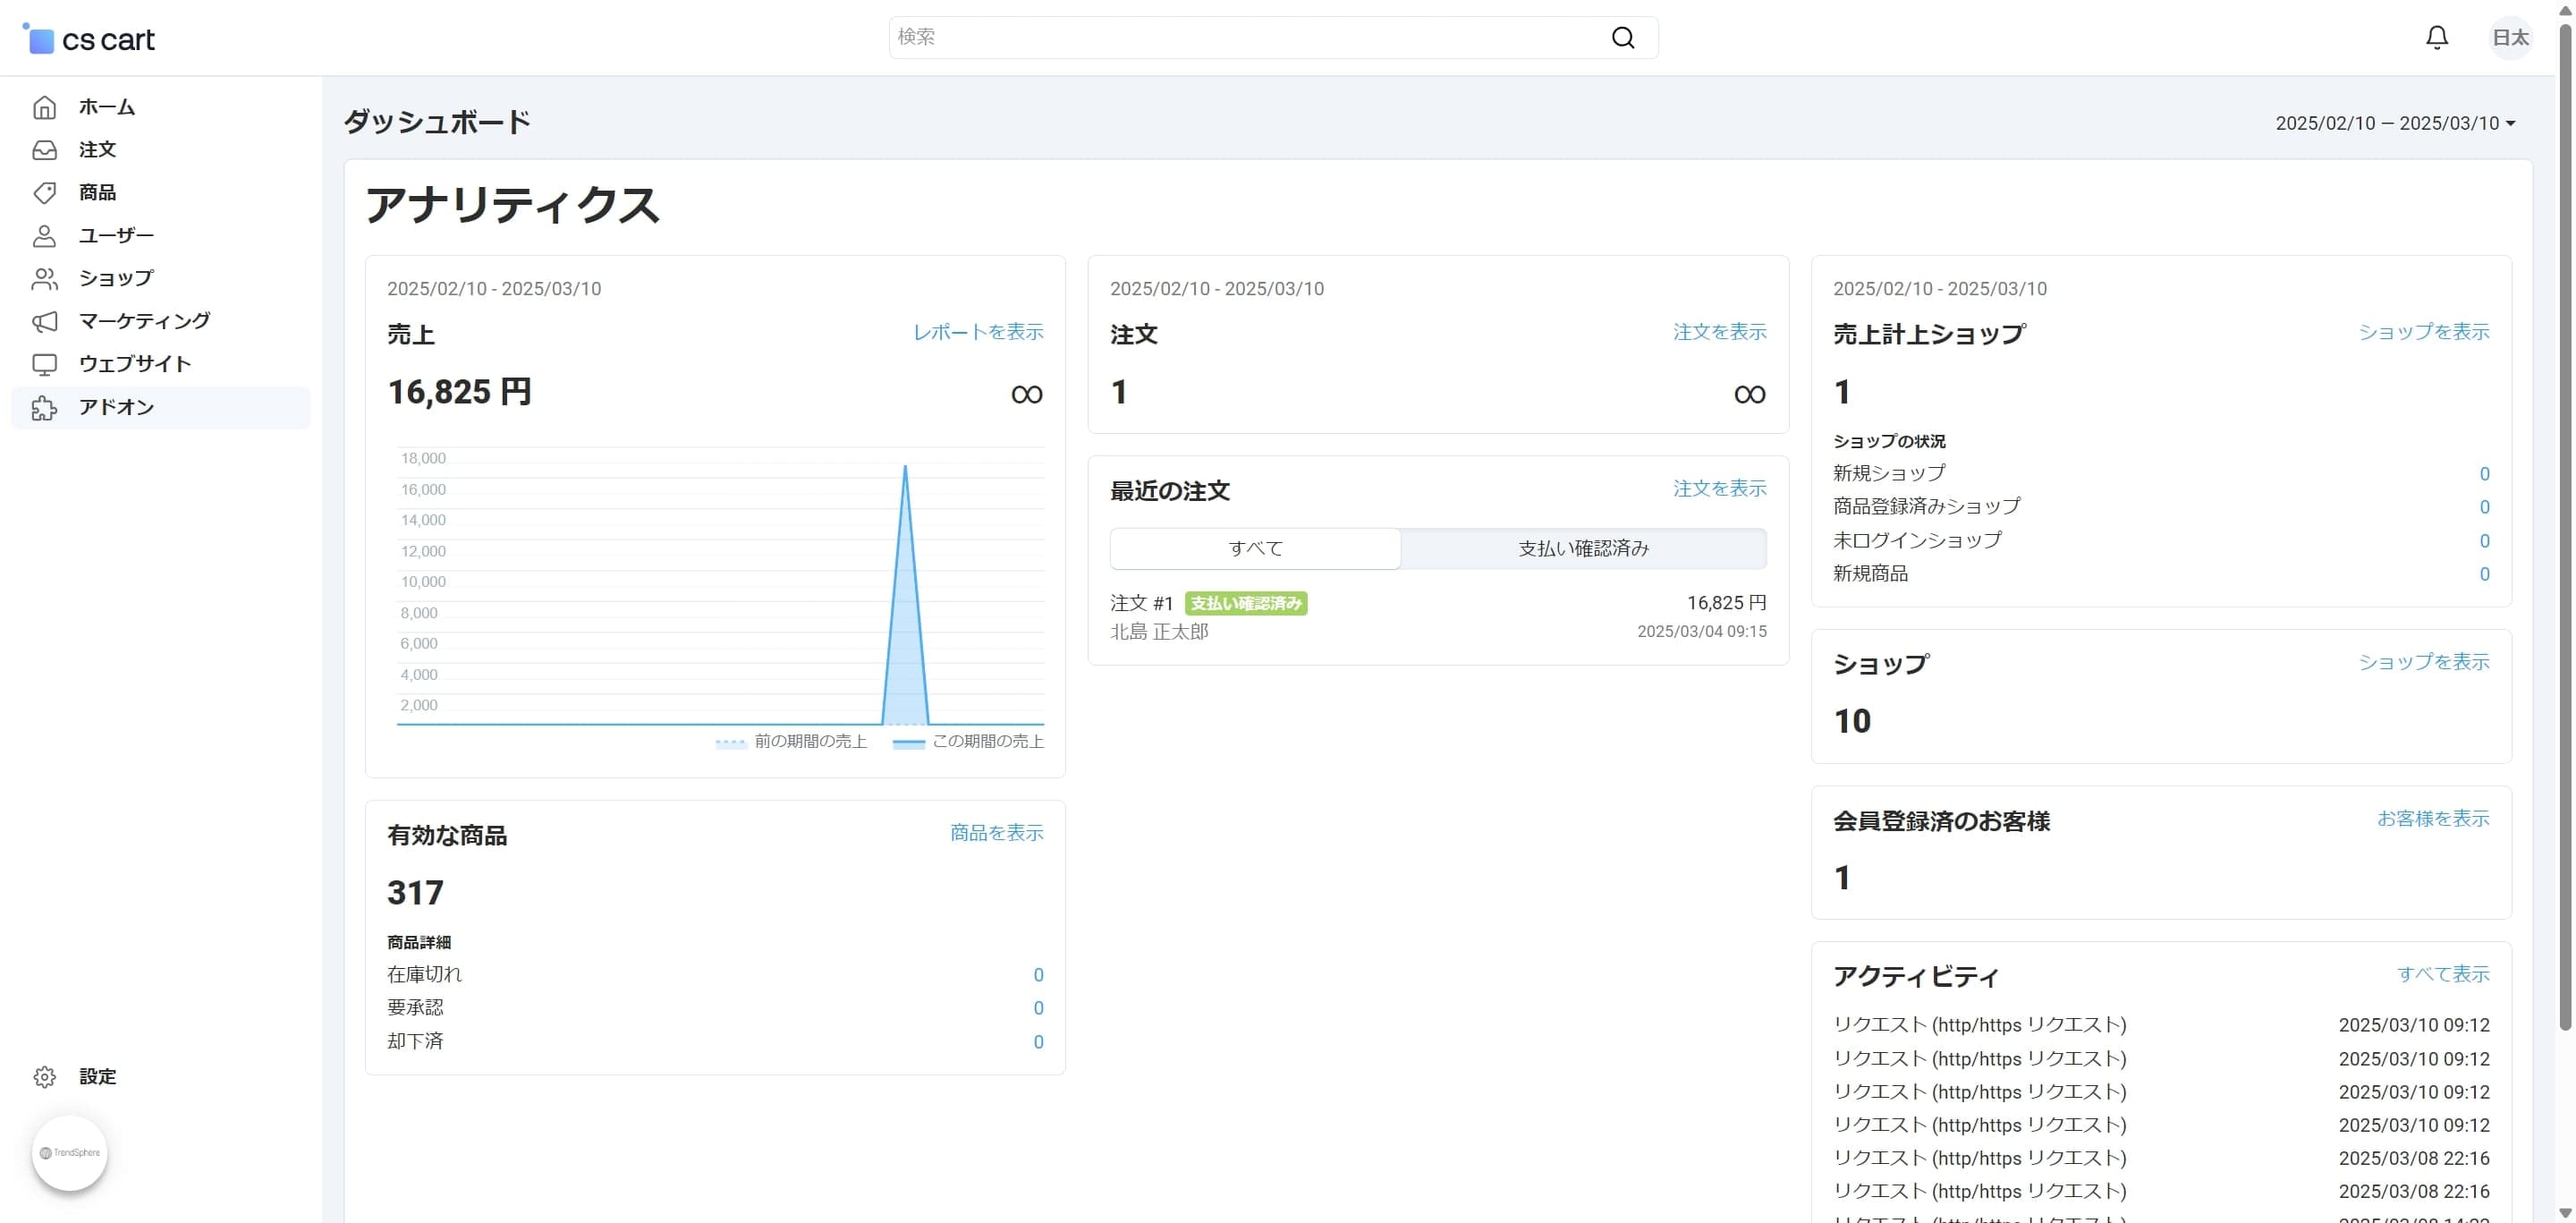The width and height of the screenshot is (2576, 1223).
Task: Click the 却下済 count 0
Action: point(1038,1042)
